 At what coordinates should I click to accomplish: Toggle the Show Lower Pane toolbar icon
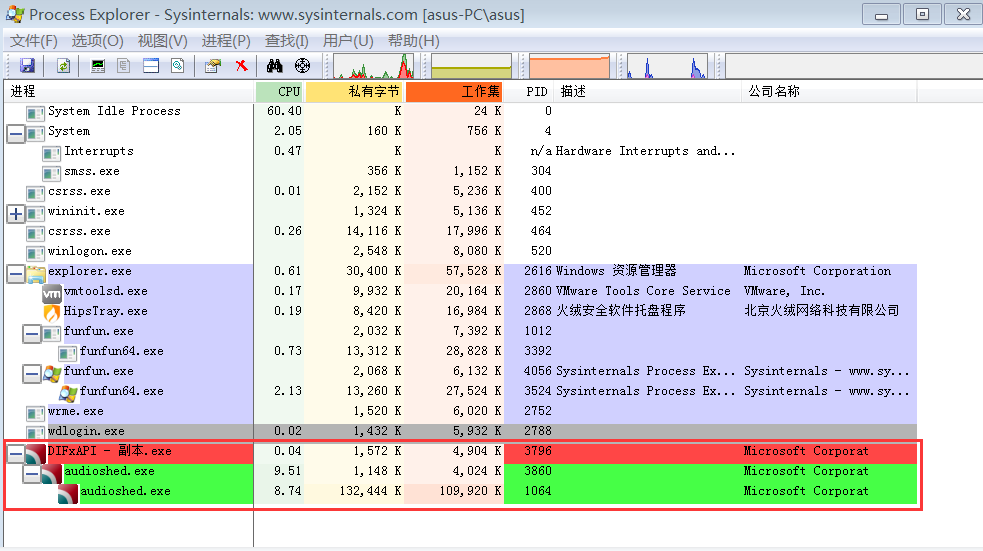[151, 65]
